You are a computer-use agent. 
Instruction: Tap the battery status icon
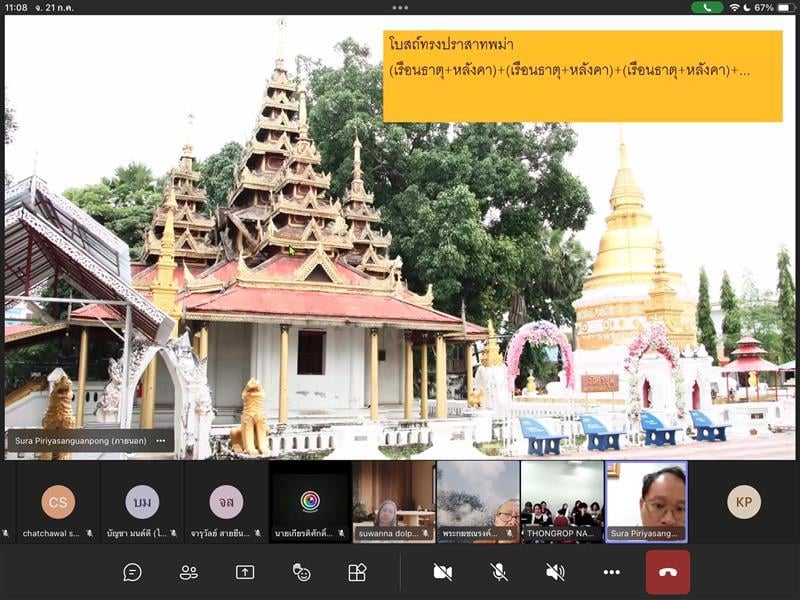pyautogui.click(x=783, y=7)
